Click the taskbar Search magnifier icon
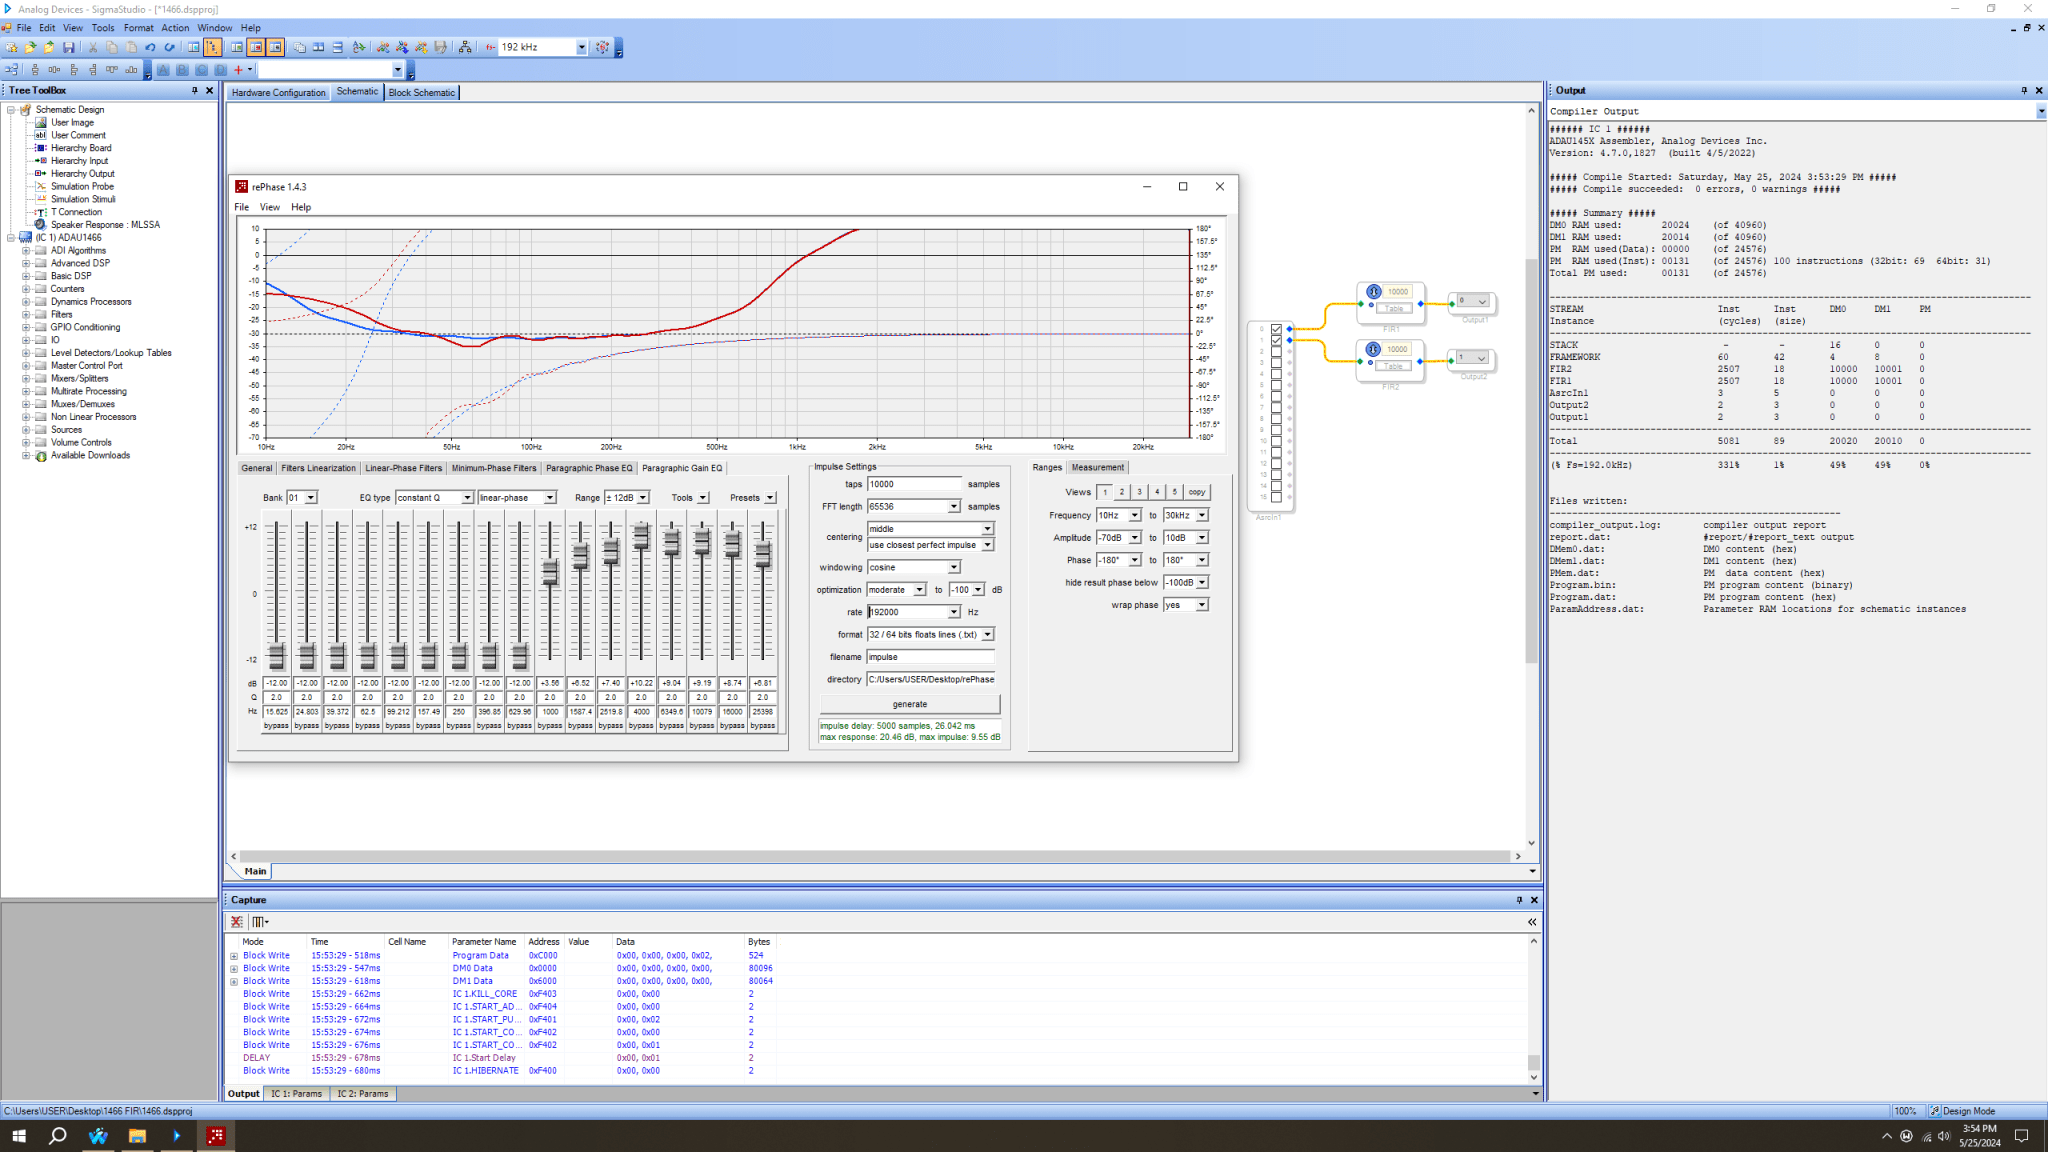 coord(58,1136)
